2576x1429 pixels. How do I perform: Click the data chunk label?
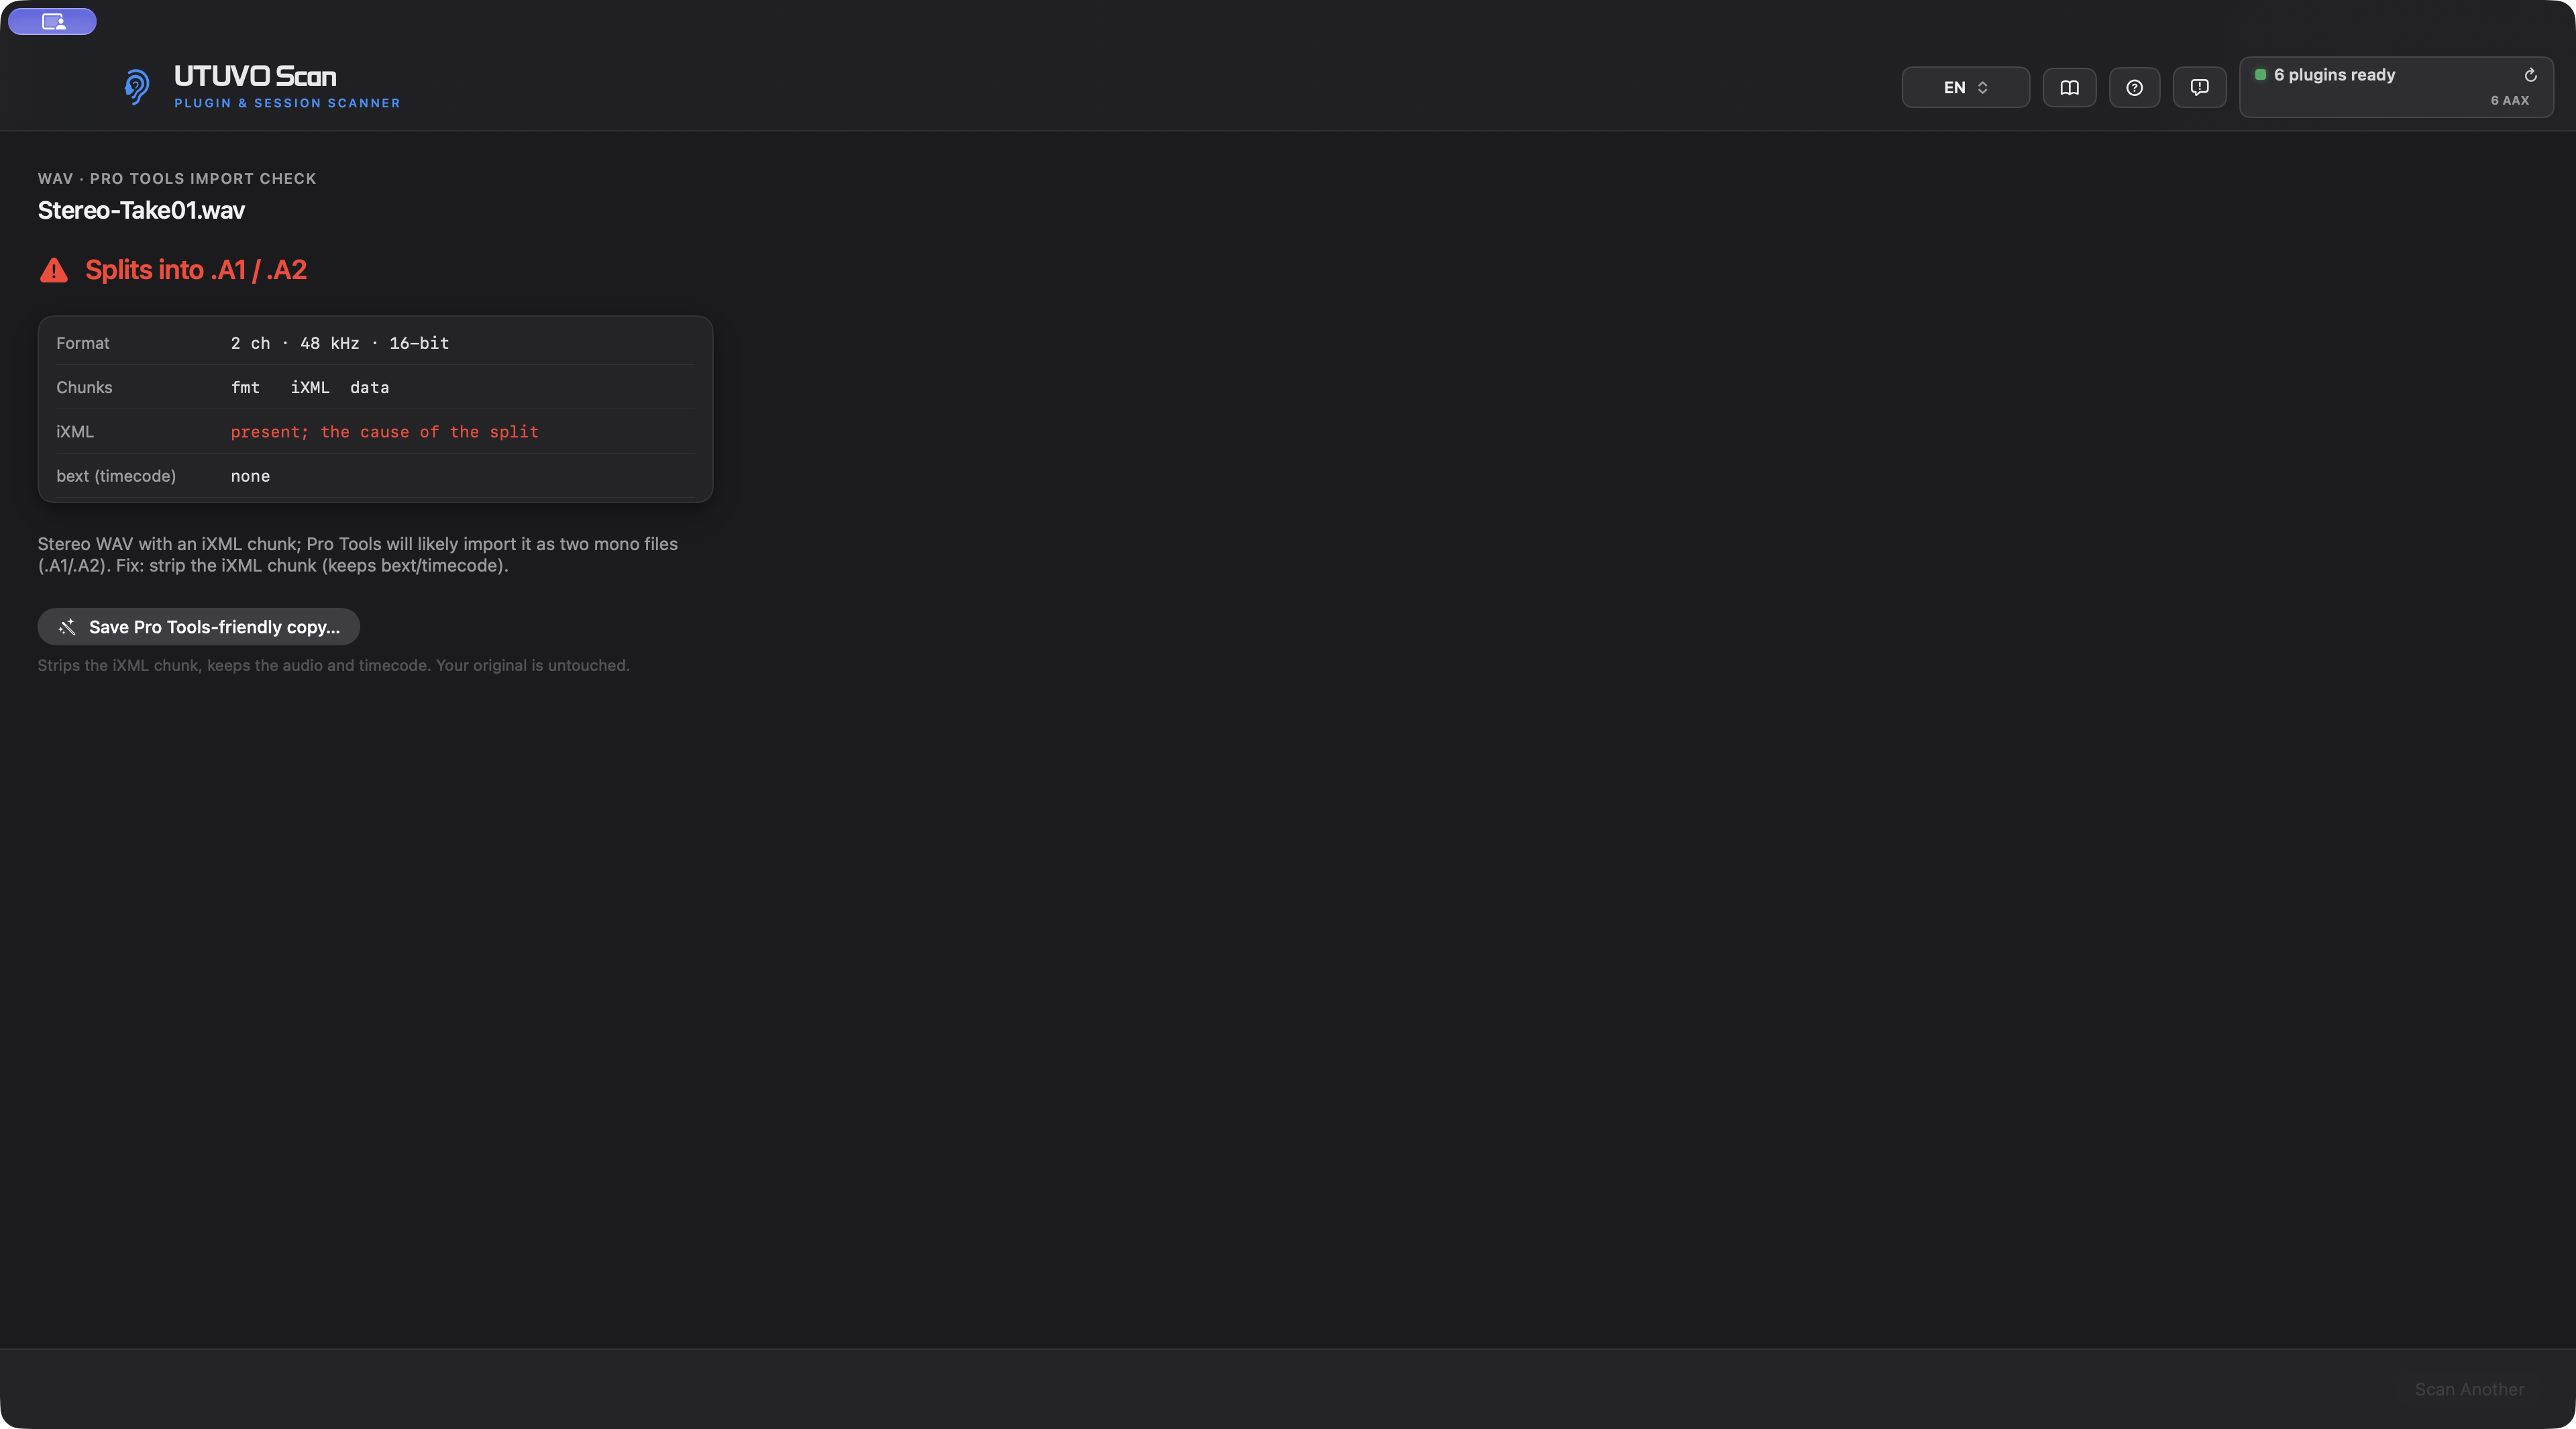tap(369, 387)
